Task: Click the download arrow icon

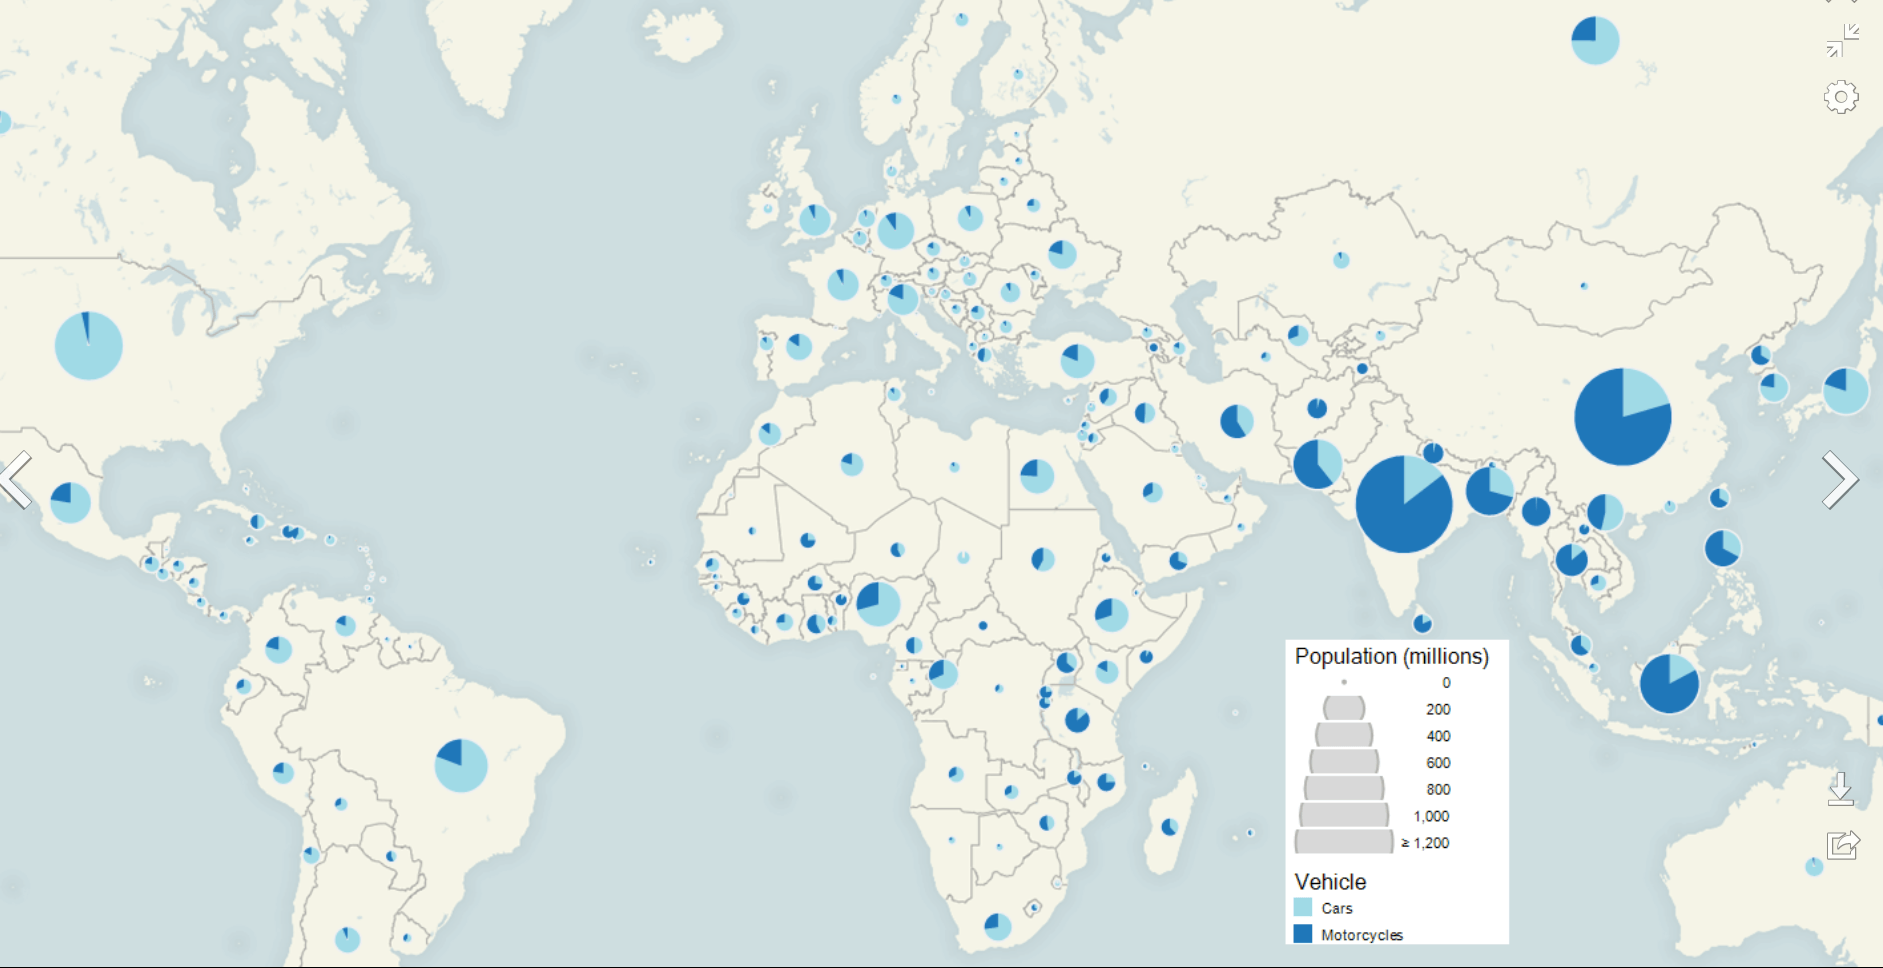Action: (x=1841, y=788)
